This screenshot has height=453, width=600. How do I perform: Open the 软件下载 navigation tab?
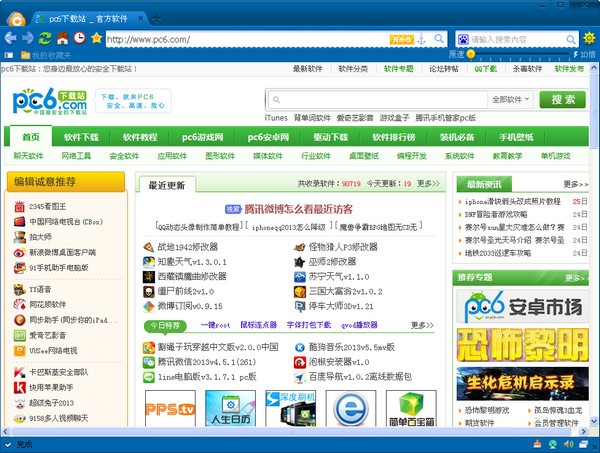click(x=81, y=137)
